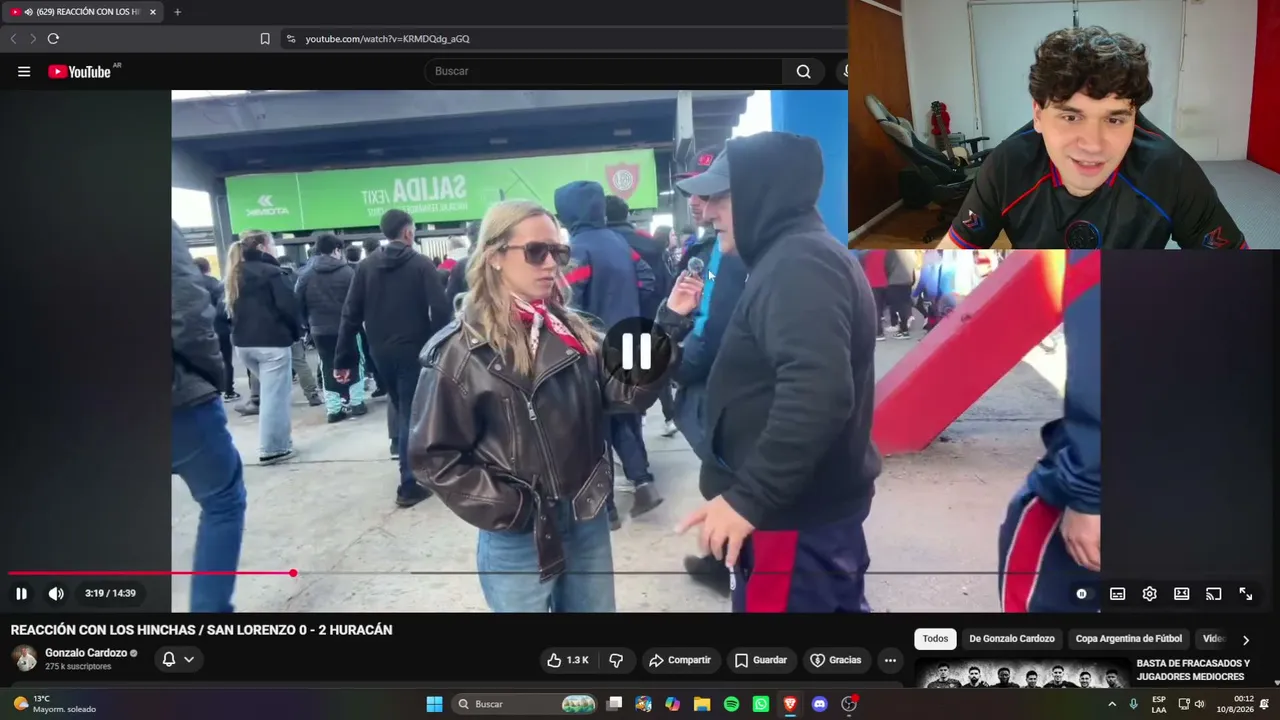Reload the page in the browser
The height and width of the screenshot is (720, 1280).
point(53,39)
